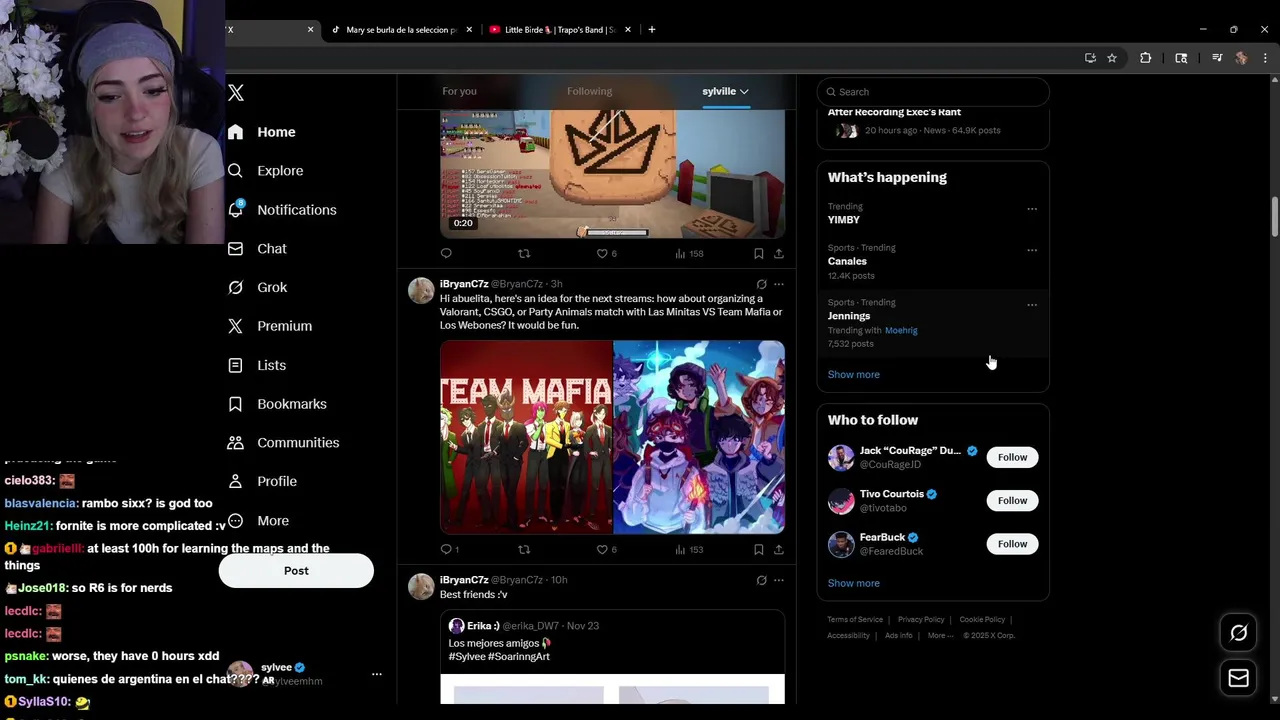Open the Privacy Policy link
1280x720 pixels.
coord(921,620)
